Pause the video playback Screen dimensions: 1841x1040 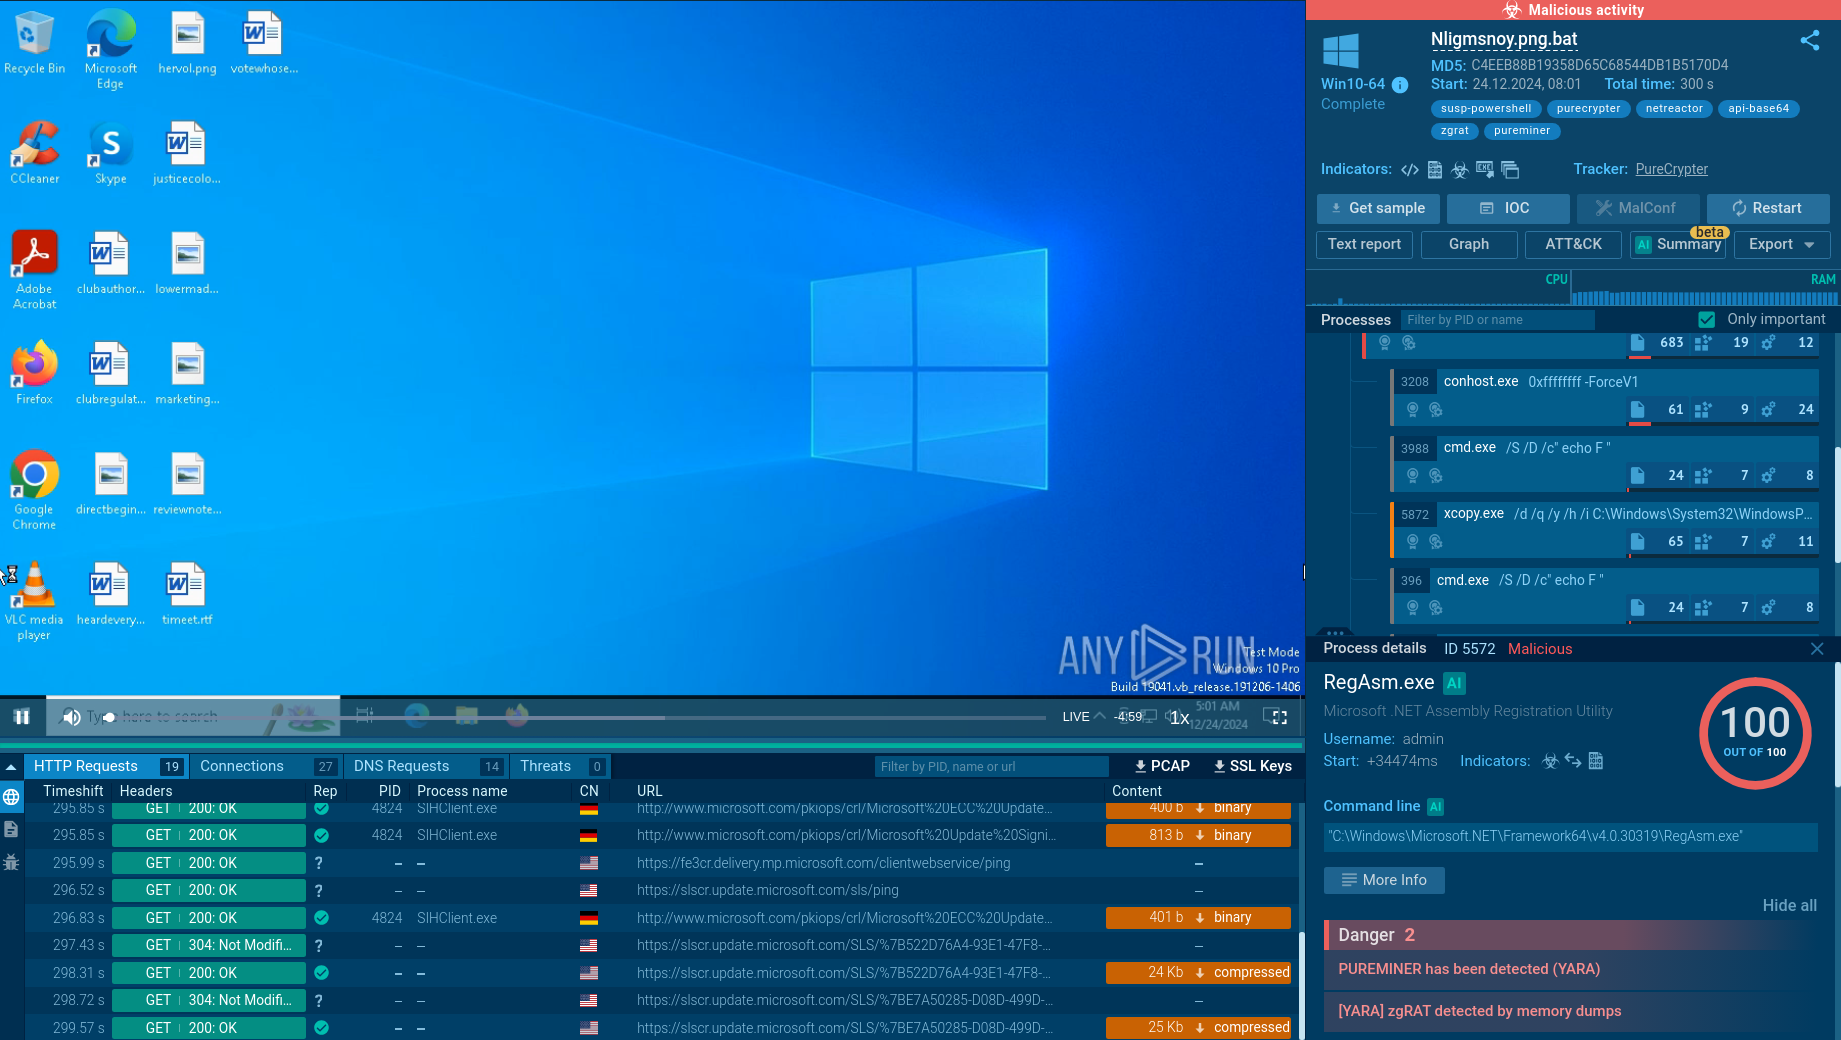[22, 717]
